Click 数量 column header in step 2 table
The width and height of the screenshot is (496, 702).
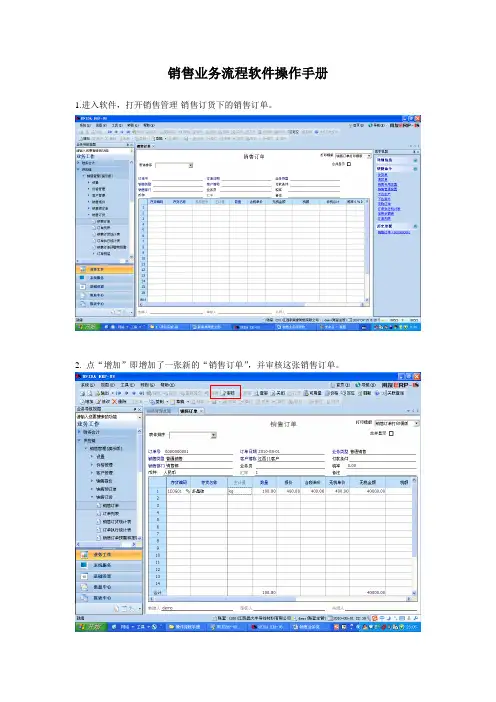pos(265,482)
